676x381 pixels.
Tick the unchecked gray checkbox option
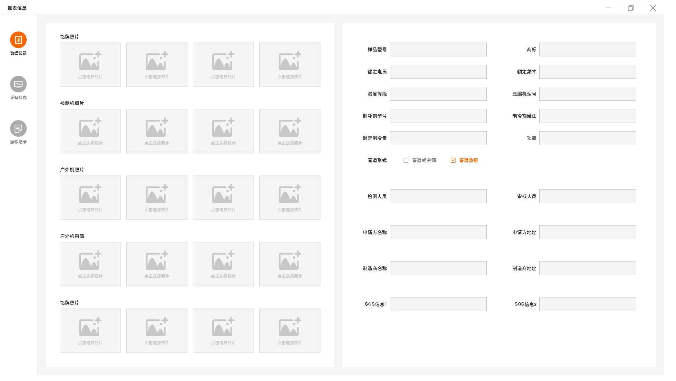406,160
